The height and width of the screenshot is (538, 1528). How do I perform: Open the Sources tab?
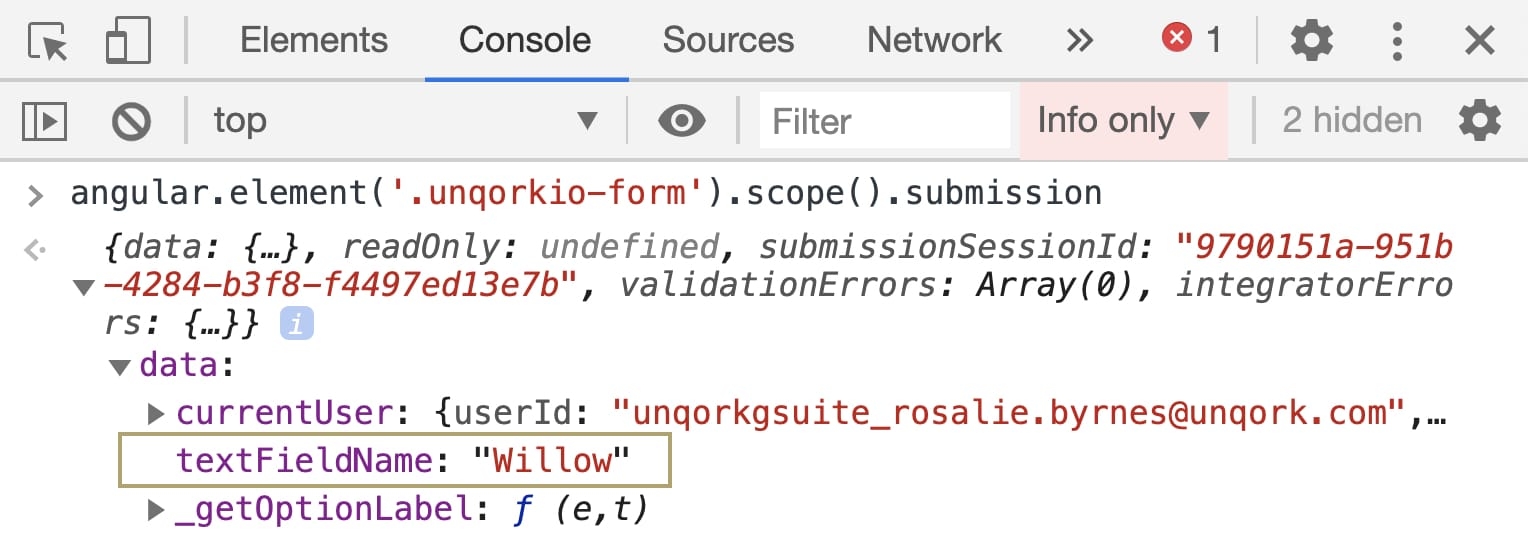[x=728, y=40]
